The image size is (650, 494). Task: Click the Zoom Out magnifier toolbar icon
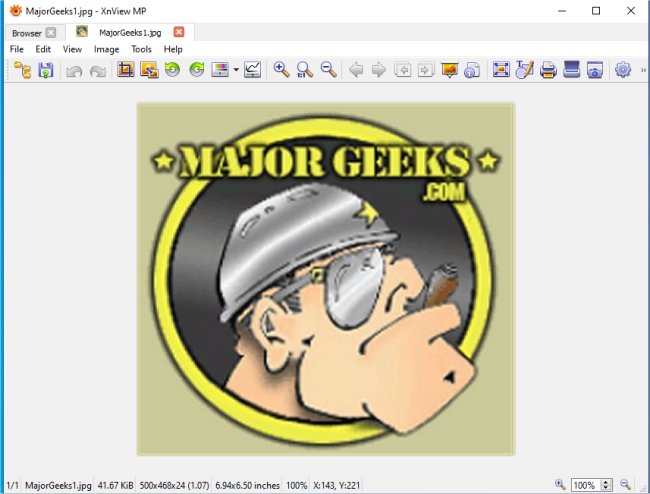pyautogui.click(x=329, y=70)
